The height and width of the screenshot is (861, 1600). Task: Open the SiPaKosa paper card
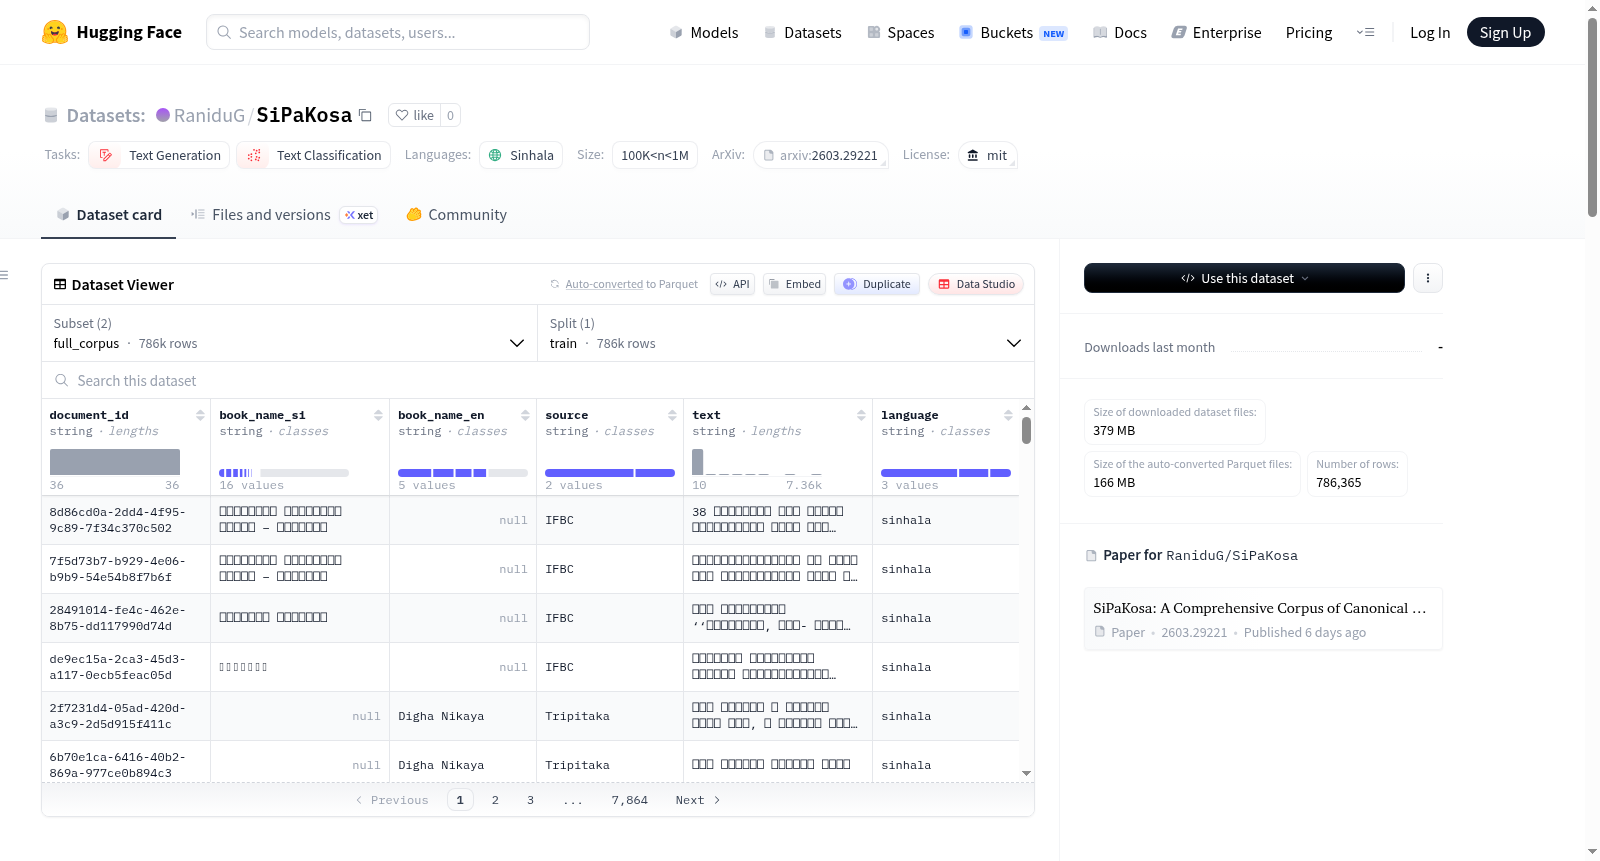[x=1263, y=619]
